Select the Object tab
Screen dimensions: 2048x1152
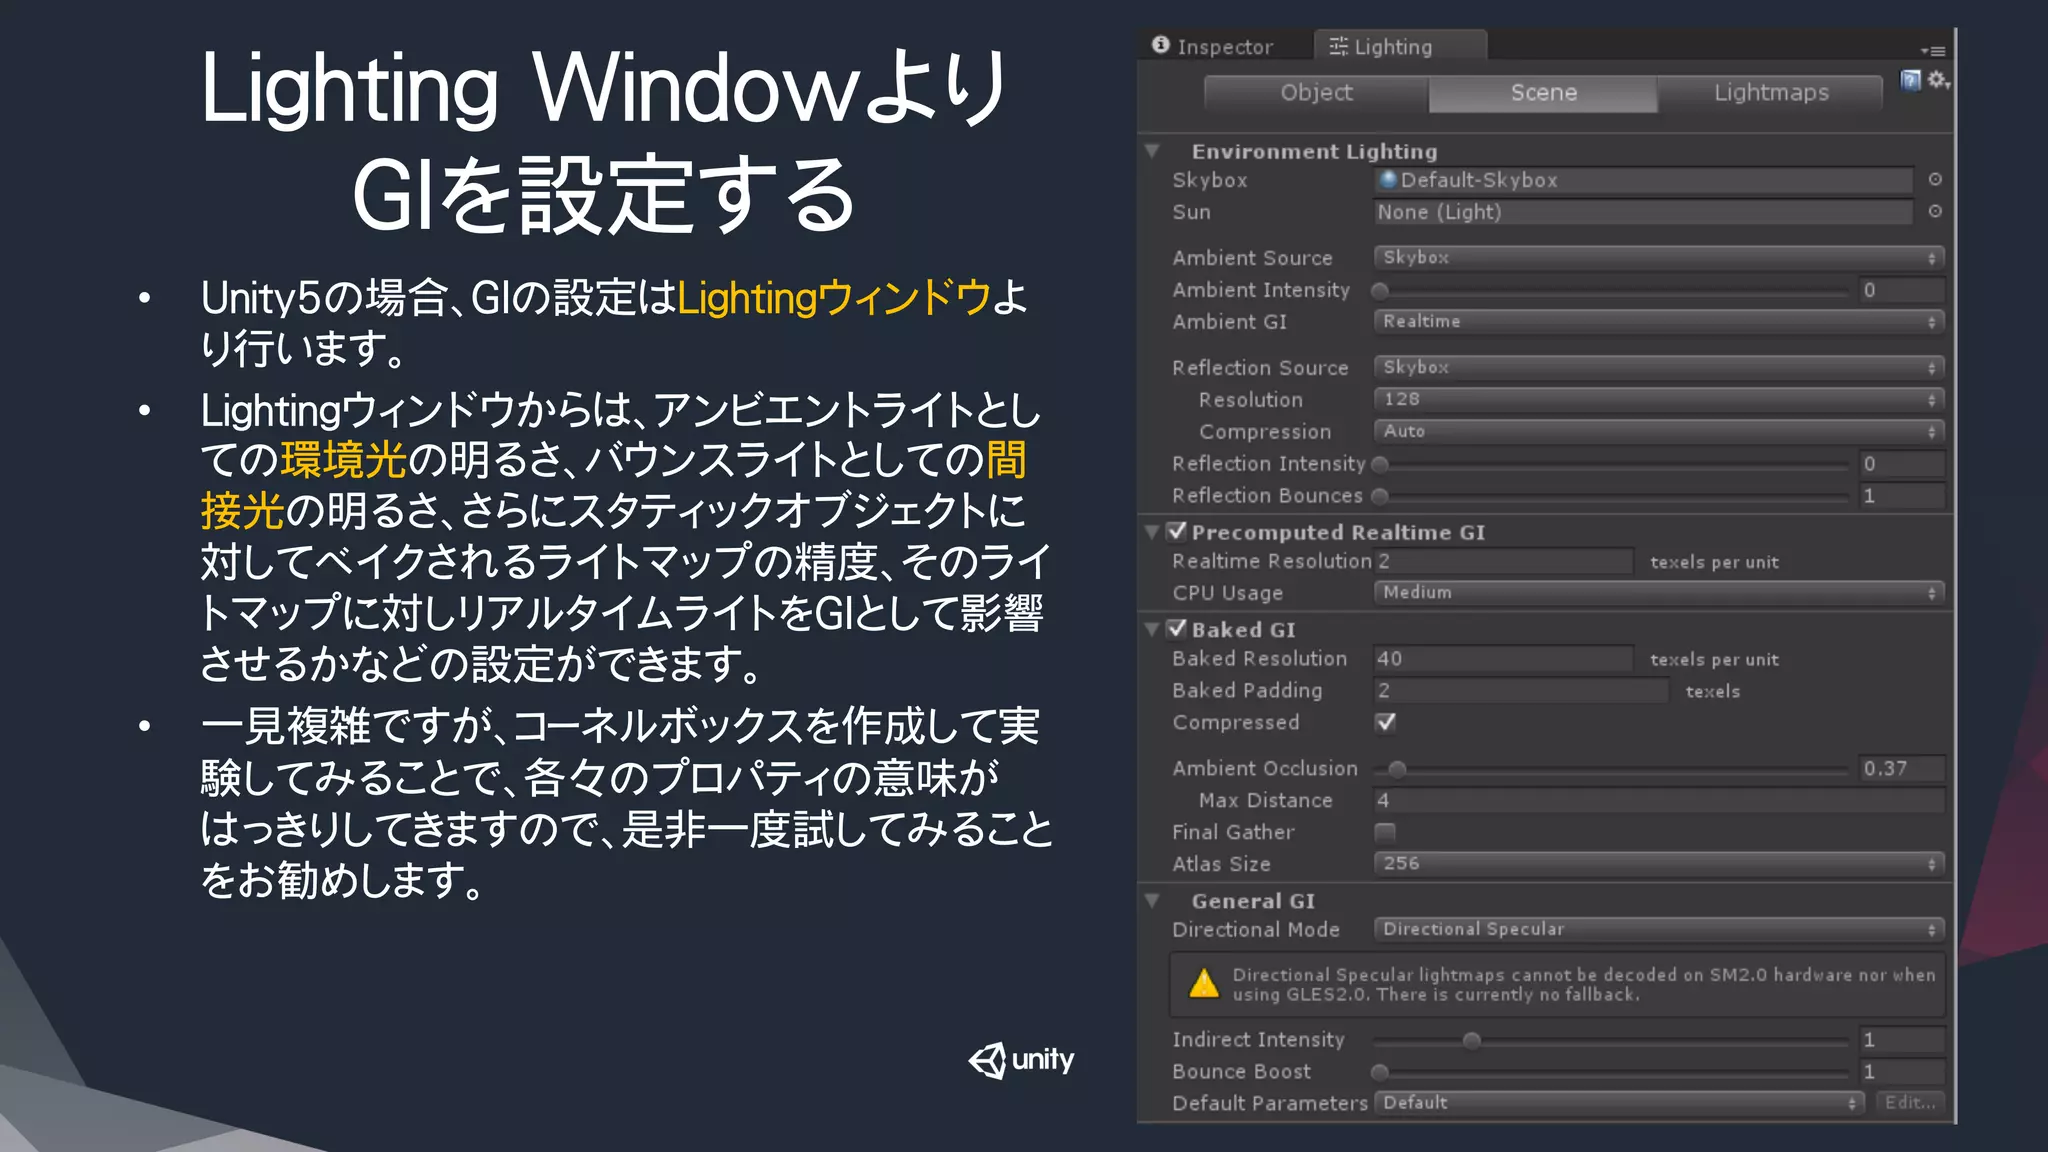[1316, 93]
